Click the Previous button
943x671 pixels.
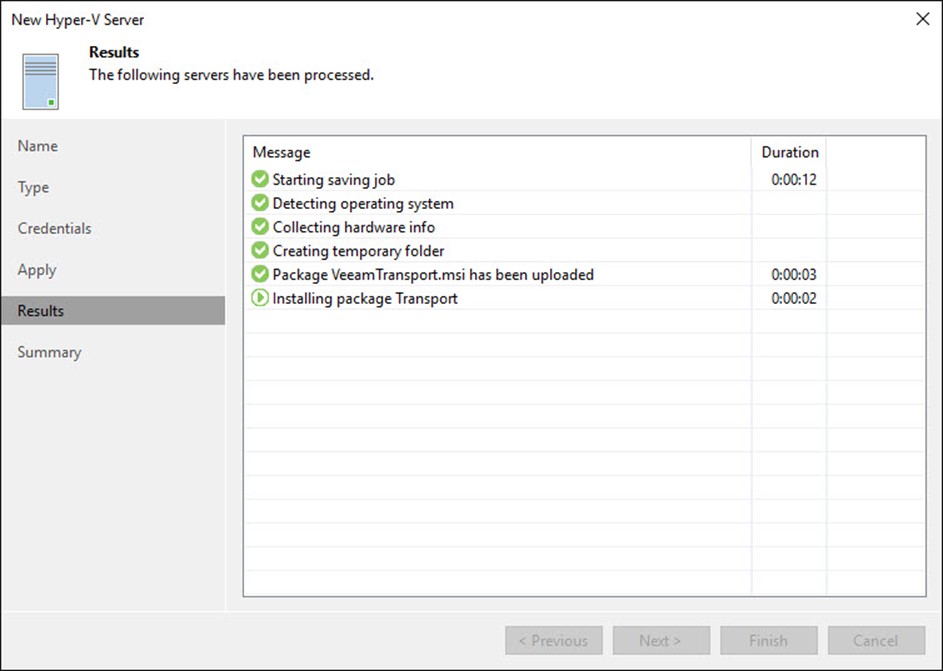[x=554, y=640]
